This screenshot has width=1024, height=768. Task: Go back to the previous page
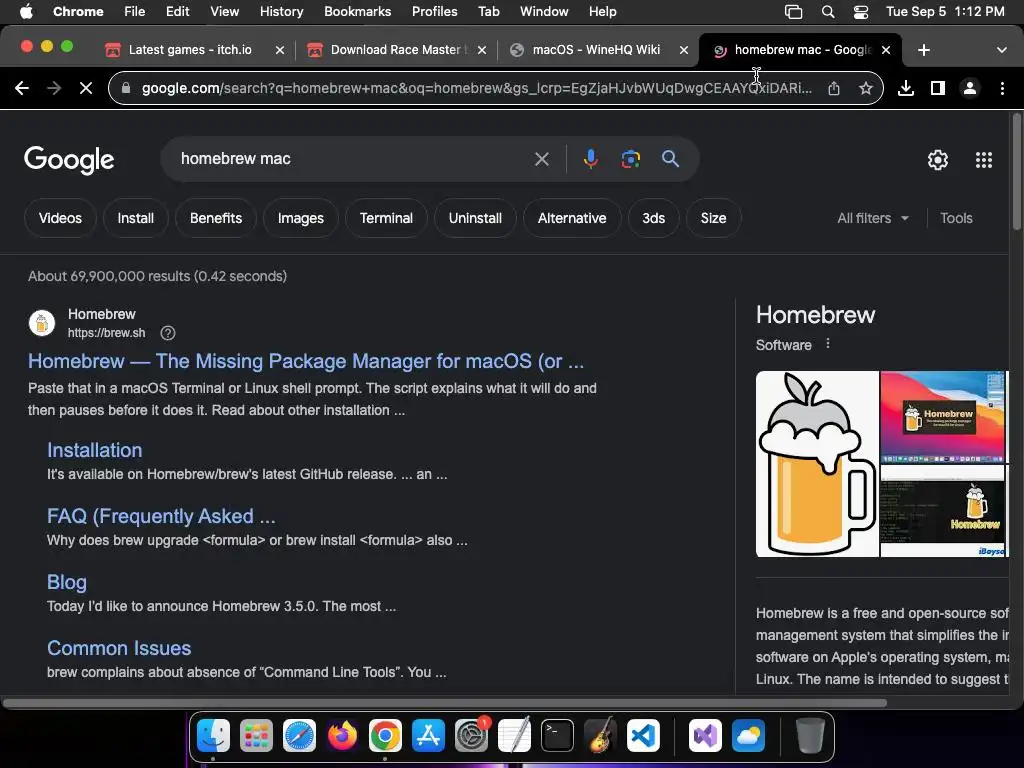[x=22, y=88]
